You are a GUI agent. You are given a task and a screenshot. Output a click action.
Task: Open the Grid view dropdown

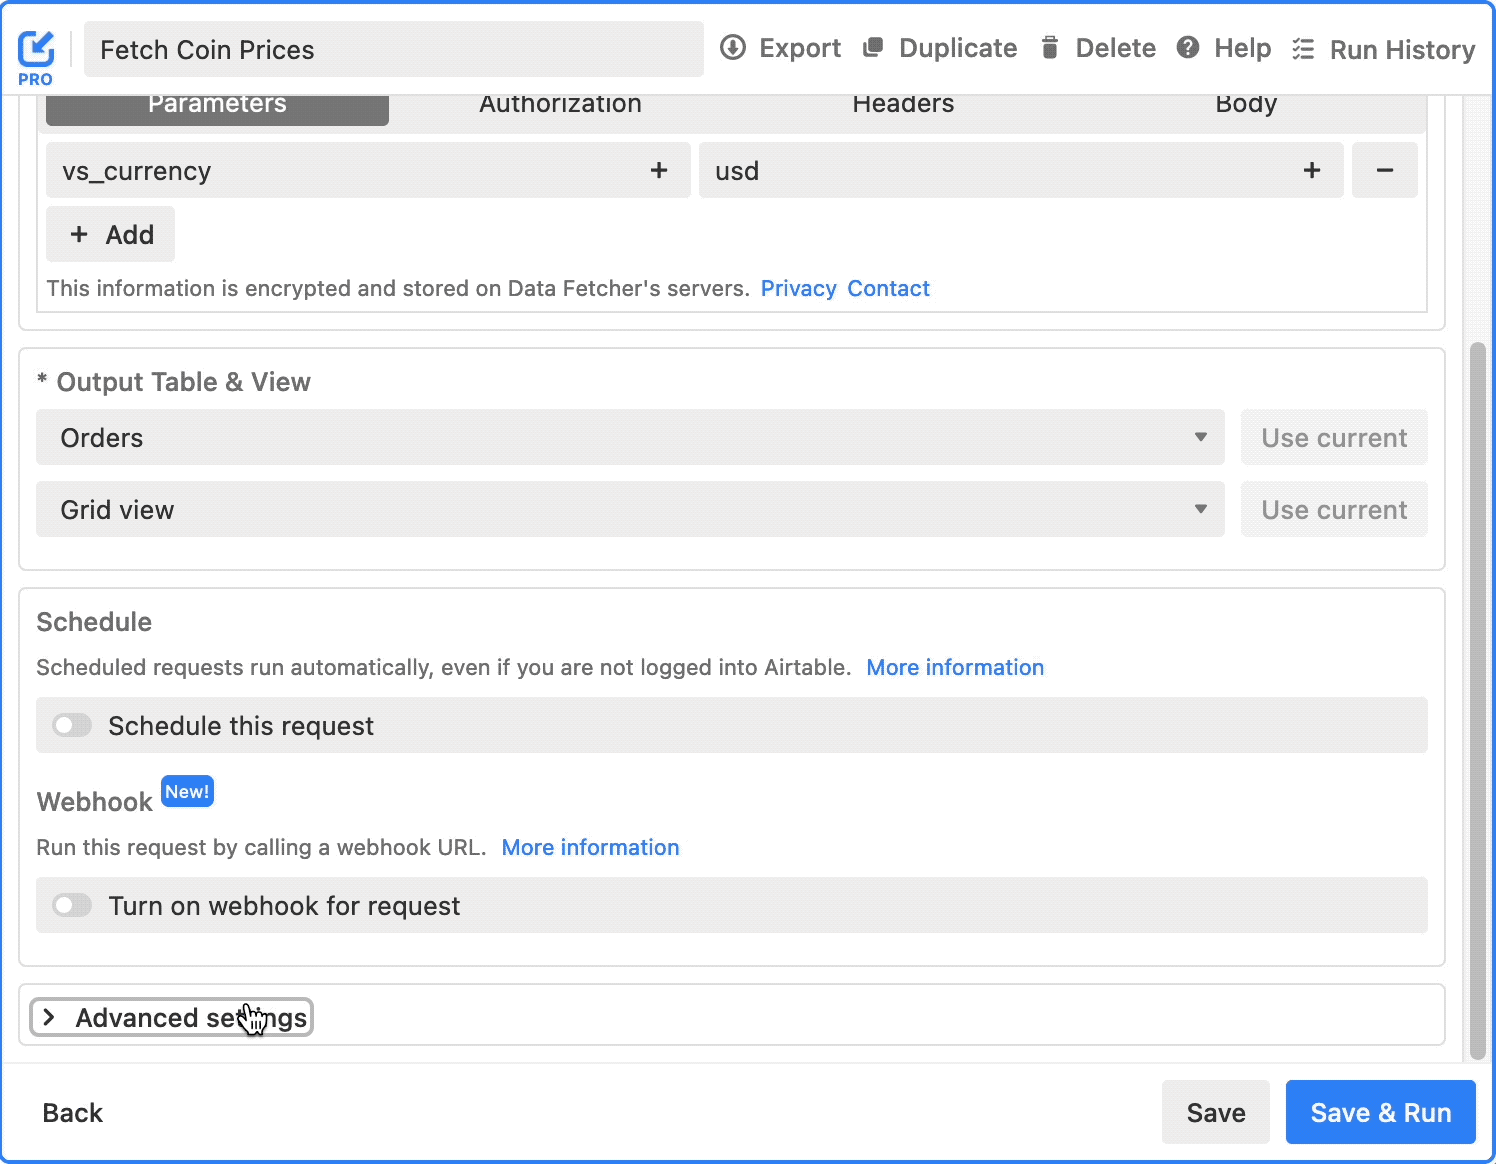(x=630, y=510)
